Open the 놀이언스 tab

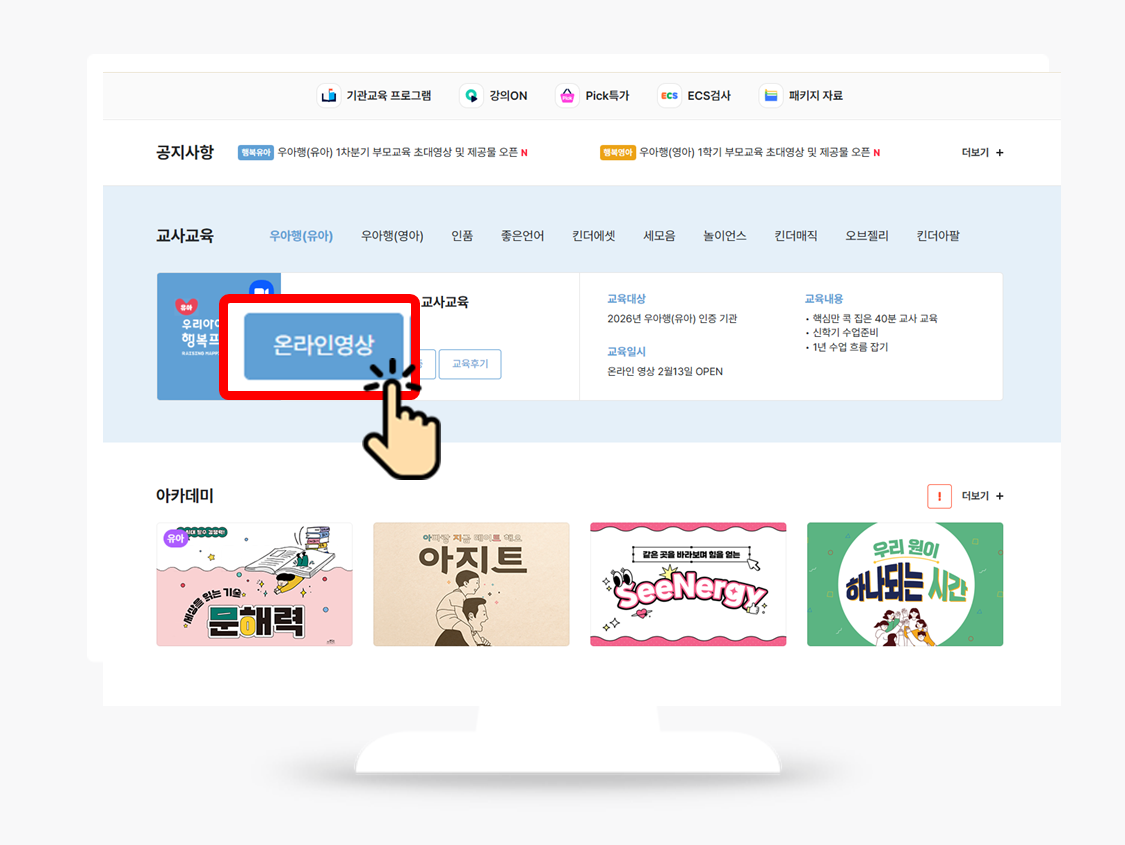pyautogui.click(x=724, y=235)
